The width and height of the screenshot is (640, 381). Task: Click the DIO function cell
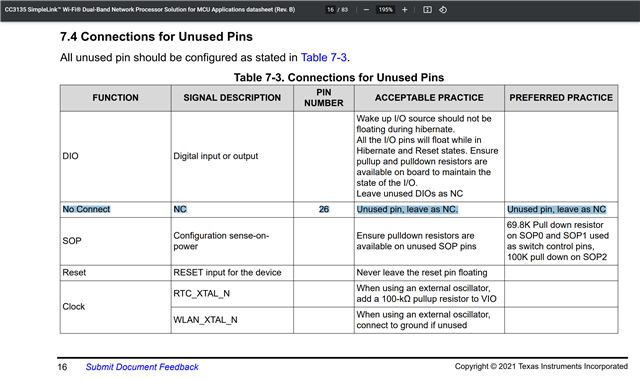[116, 156]
